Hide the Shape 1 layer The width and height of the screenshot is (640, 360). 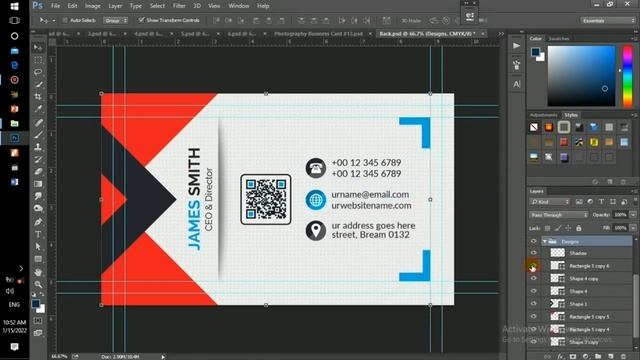click(x=533, y=304)
